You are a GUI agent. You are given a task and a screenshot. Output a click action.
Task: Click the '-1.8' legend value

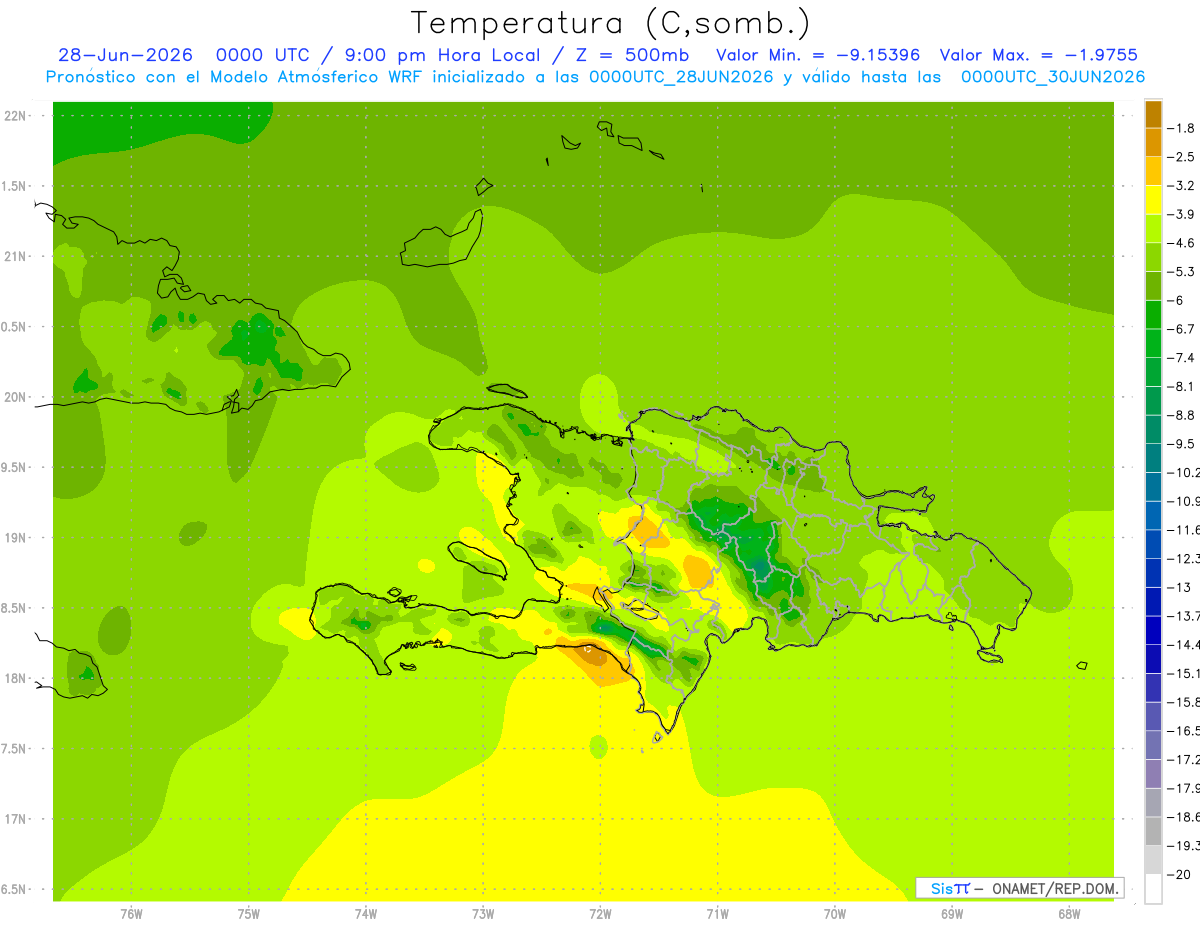point(1180,128)
